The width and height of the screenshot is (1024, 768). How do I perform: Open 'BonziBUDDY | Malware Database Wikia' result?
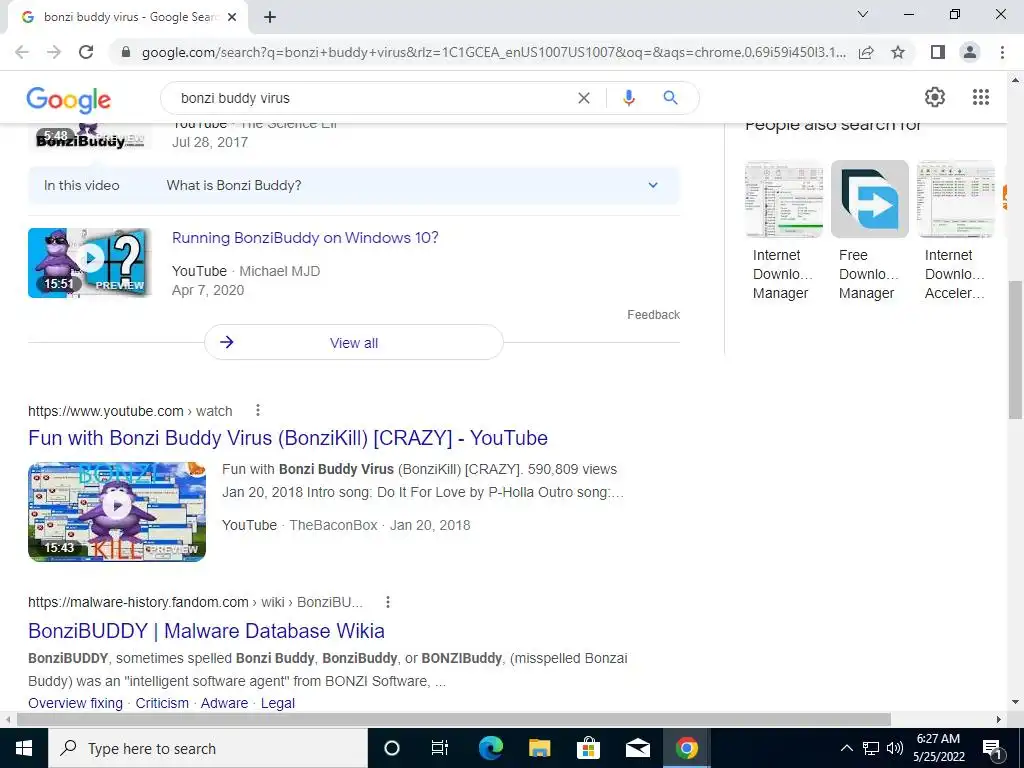(206, 631)
